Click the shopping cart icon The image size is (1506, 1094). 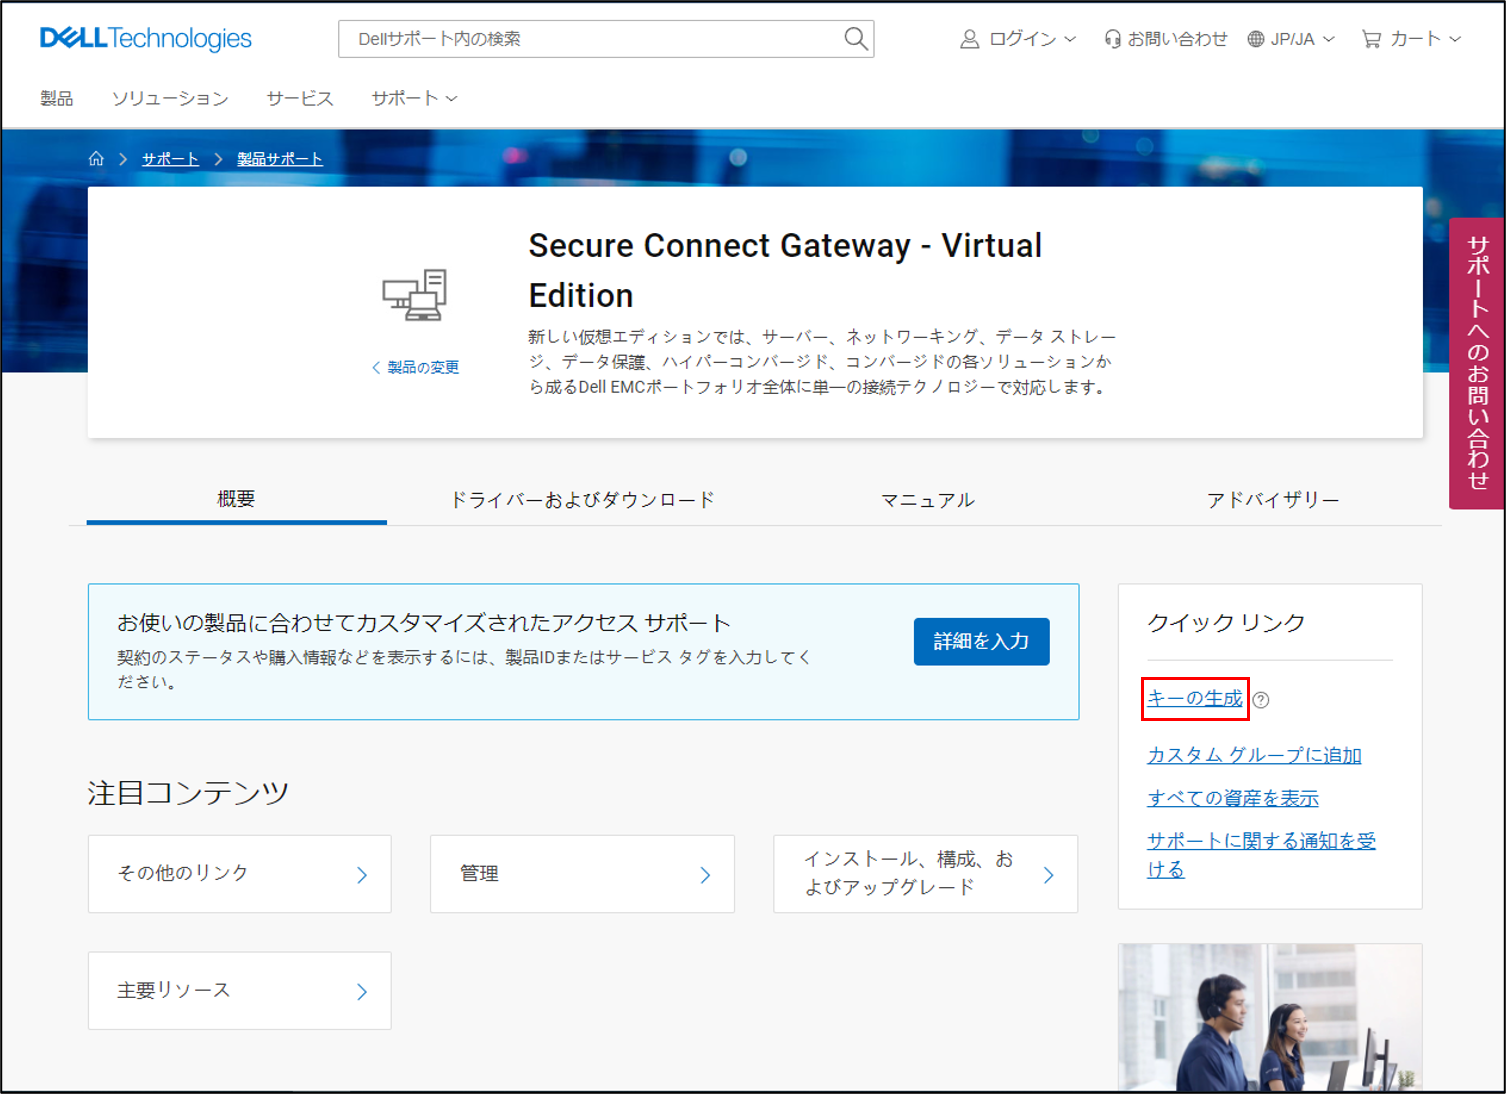tap(1371, 39)
